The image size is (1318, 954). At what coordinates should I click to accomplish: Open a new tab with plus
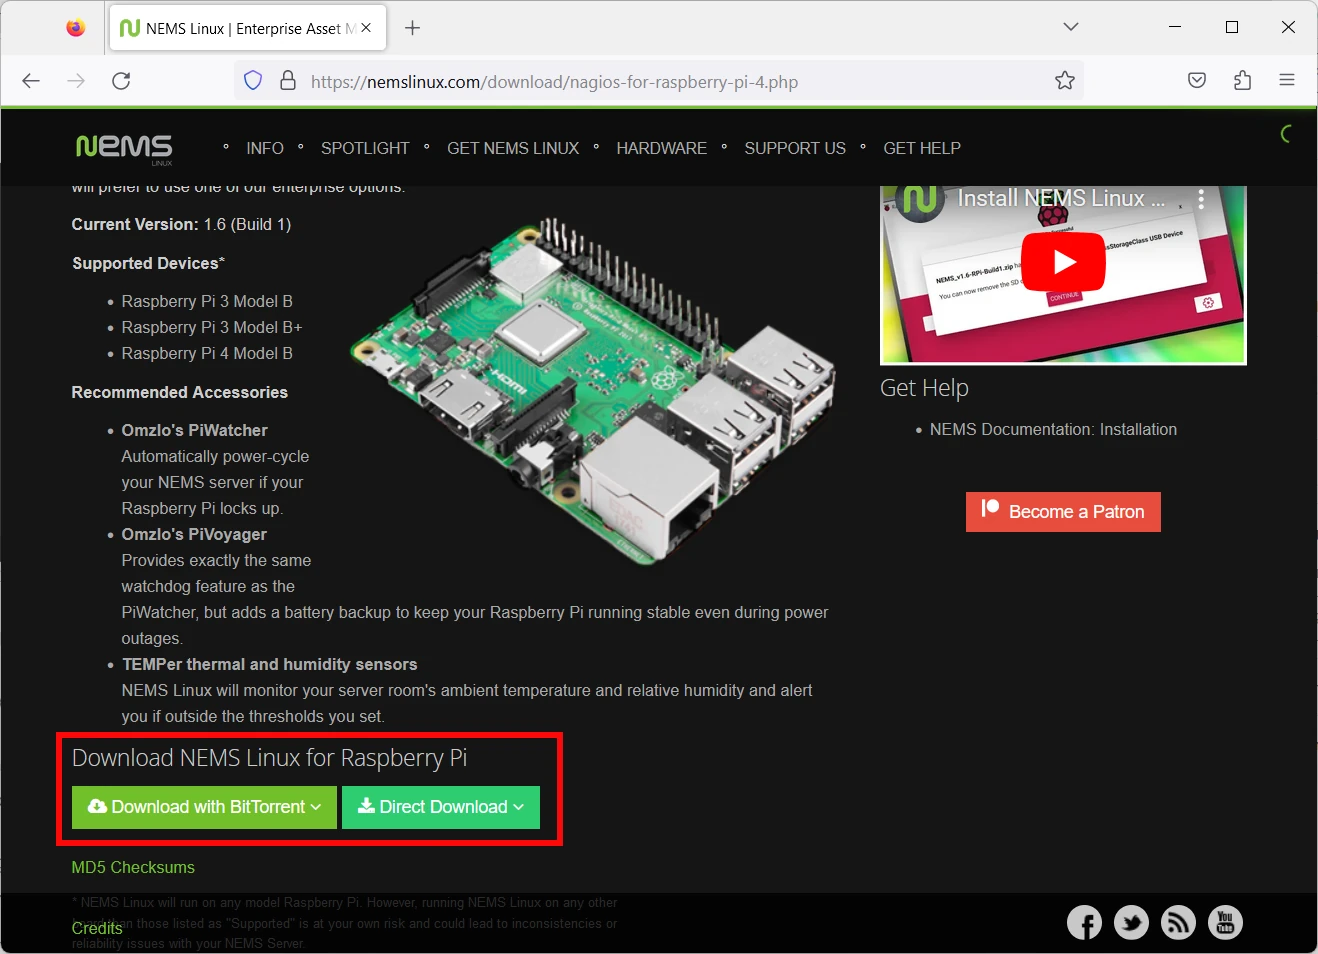point(412,28)
